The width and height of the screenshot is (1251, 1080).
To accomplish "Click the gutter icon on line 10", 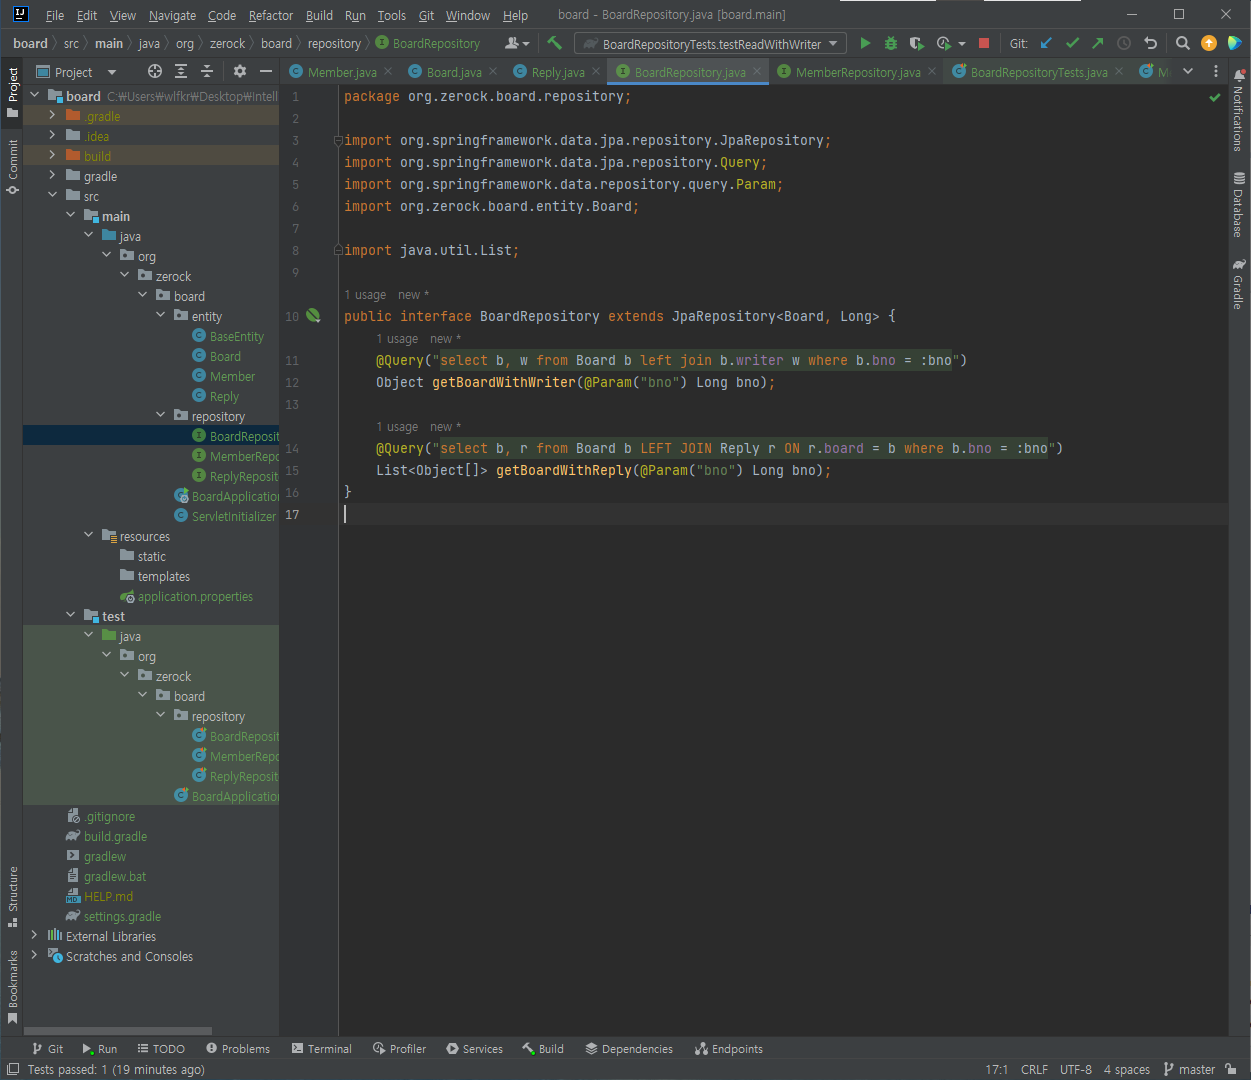I will pyautogui.click(x=313, y=316).
